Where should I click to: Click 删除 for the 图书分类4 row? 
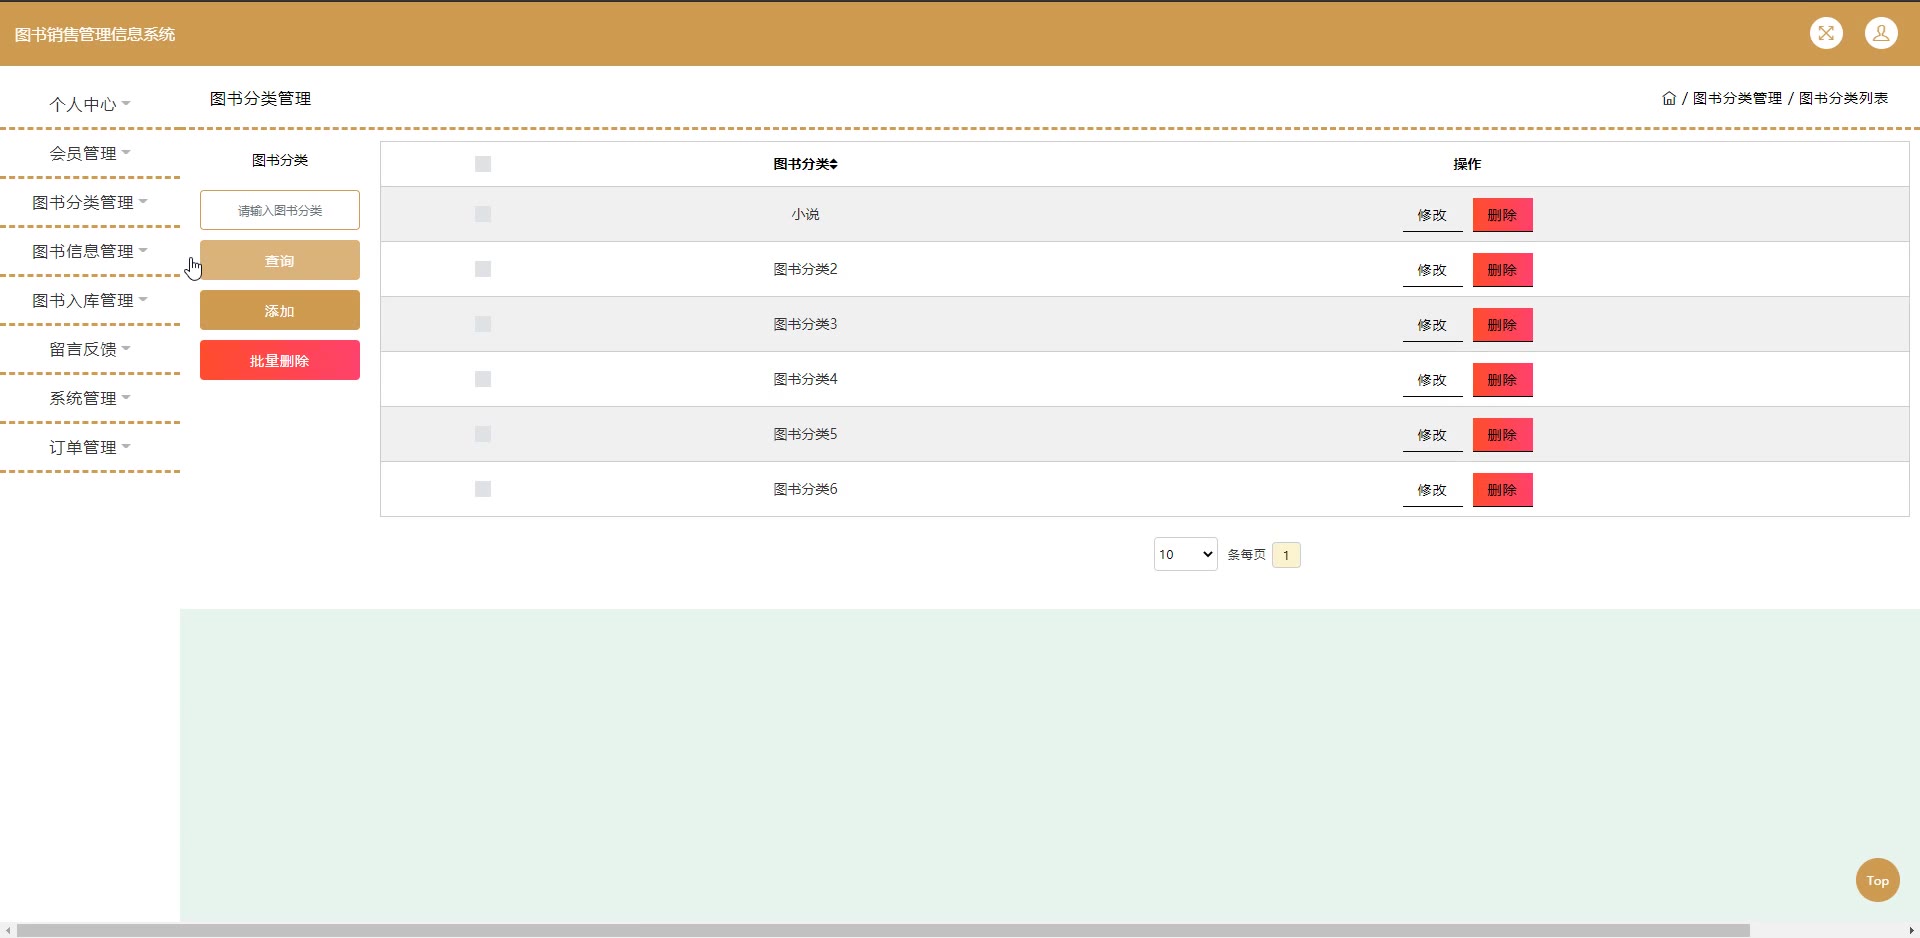tap(1502, 380)
